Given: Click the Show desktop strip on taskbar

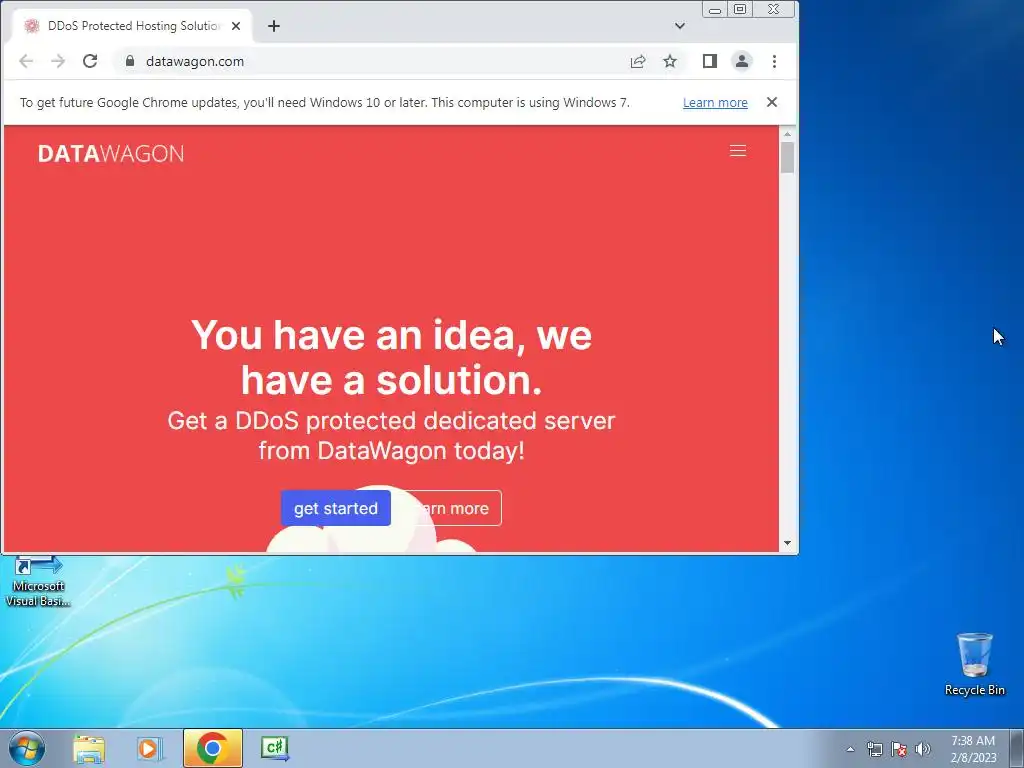Looking at the screenshot, I should coord(1016,748).
